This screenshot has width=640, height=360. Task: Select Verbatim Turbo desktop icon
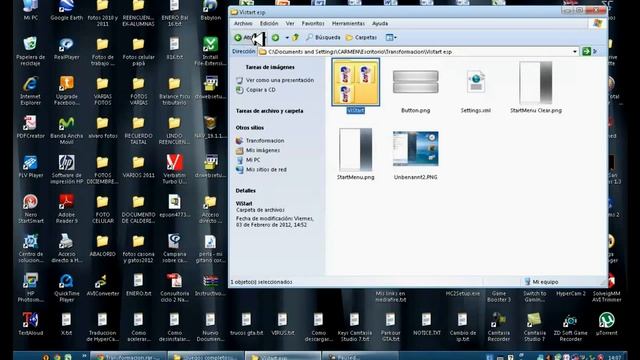174,169
